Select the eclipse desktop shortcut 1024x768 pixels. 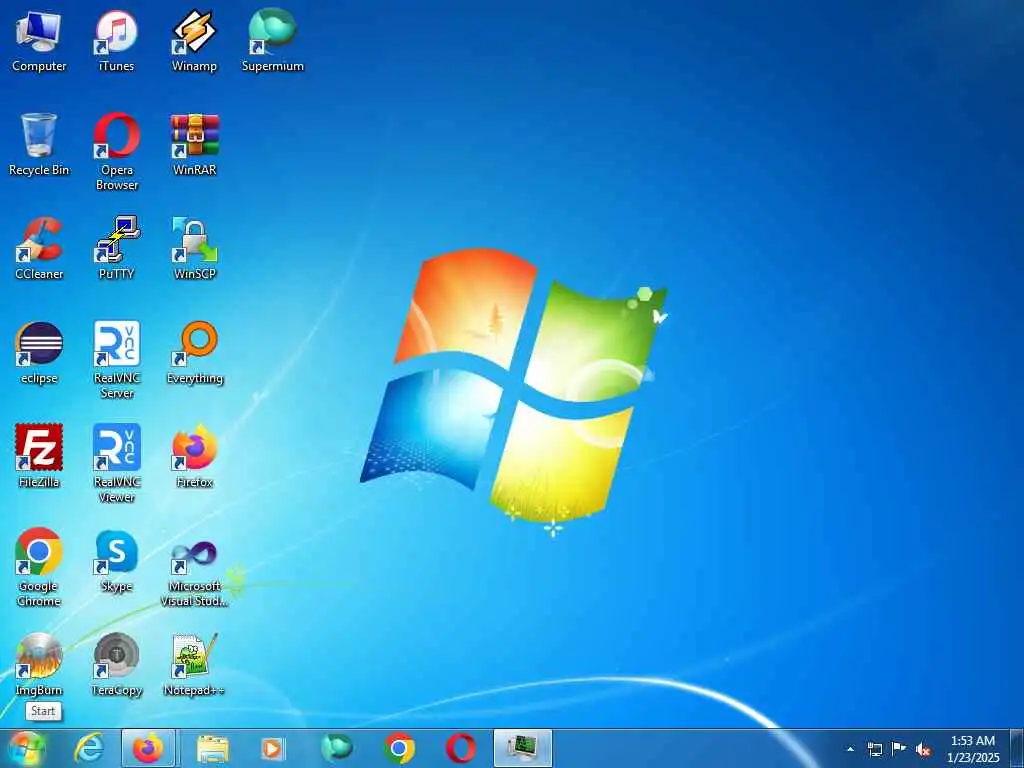(x=39, y=353)
